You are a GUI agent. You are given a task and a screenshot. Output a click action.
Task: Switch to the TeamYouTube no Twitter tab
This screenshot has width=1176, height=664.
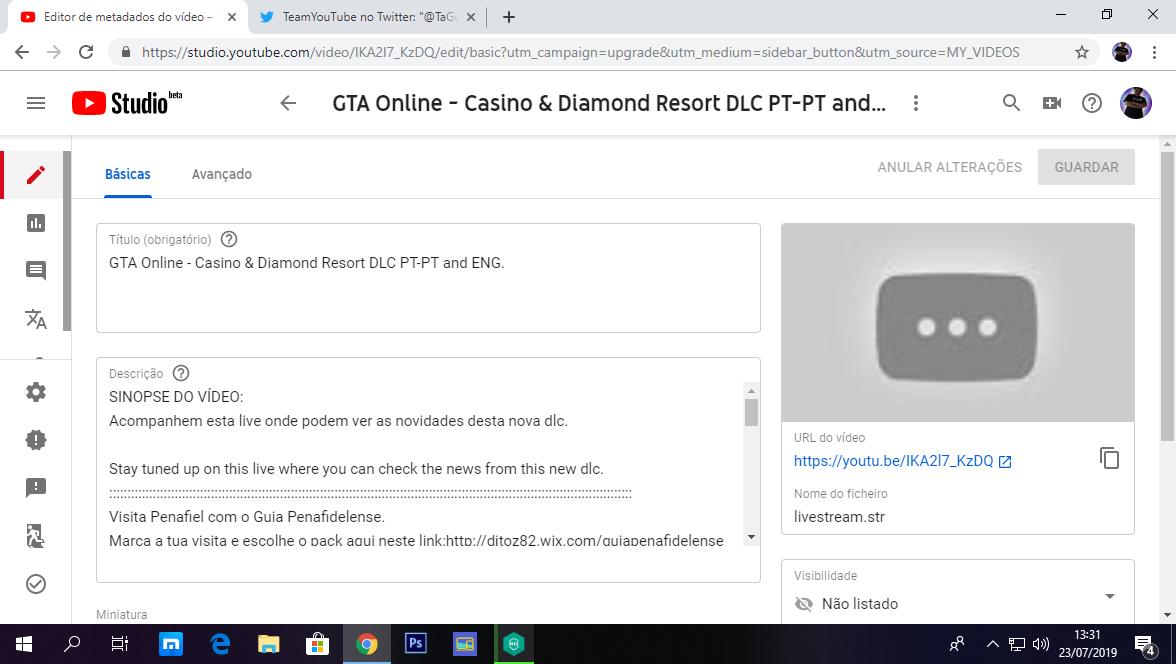point(368,17)
